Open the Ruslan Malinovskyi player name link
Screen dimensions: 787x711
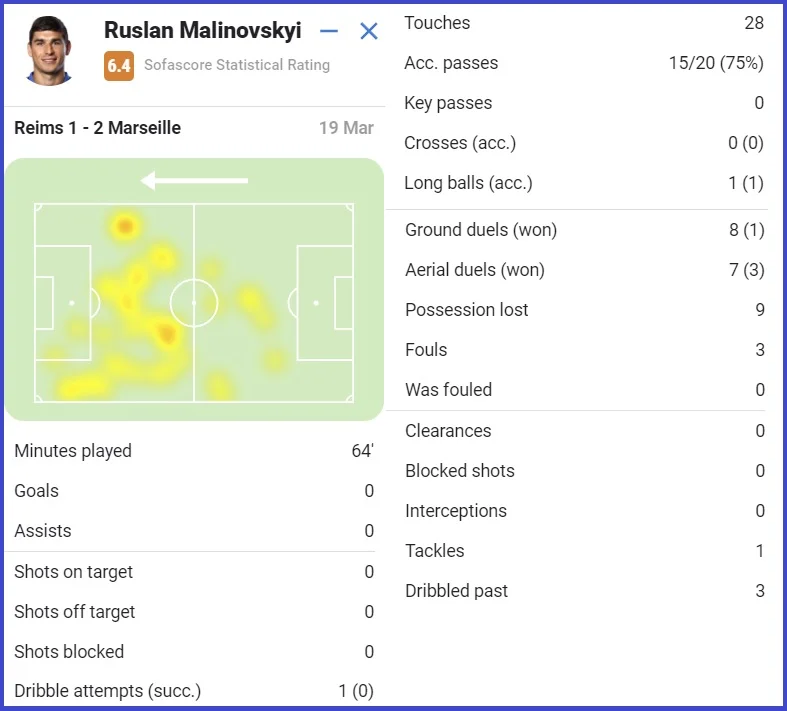[x=202, y=31]
